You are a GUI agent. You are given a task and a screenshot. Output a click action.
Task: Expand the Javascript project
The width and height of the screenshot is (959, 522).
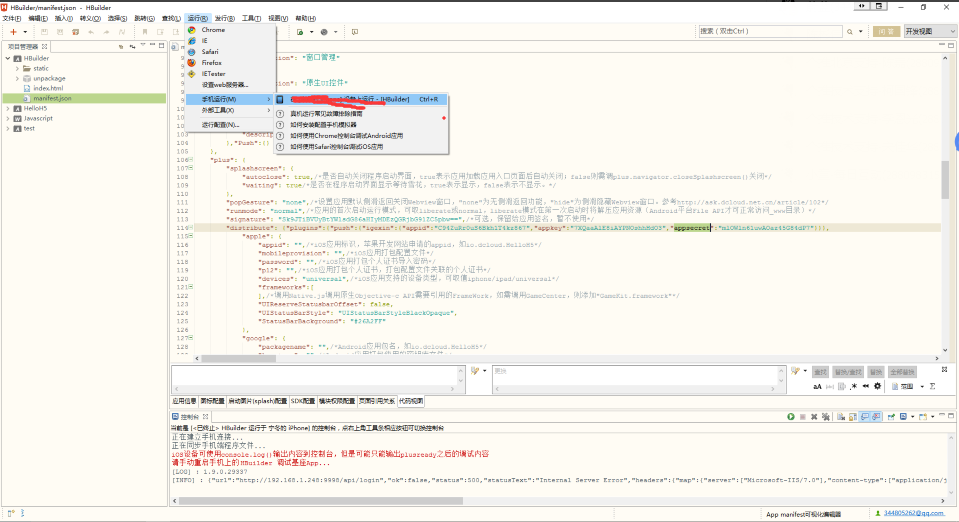[8, 118]
